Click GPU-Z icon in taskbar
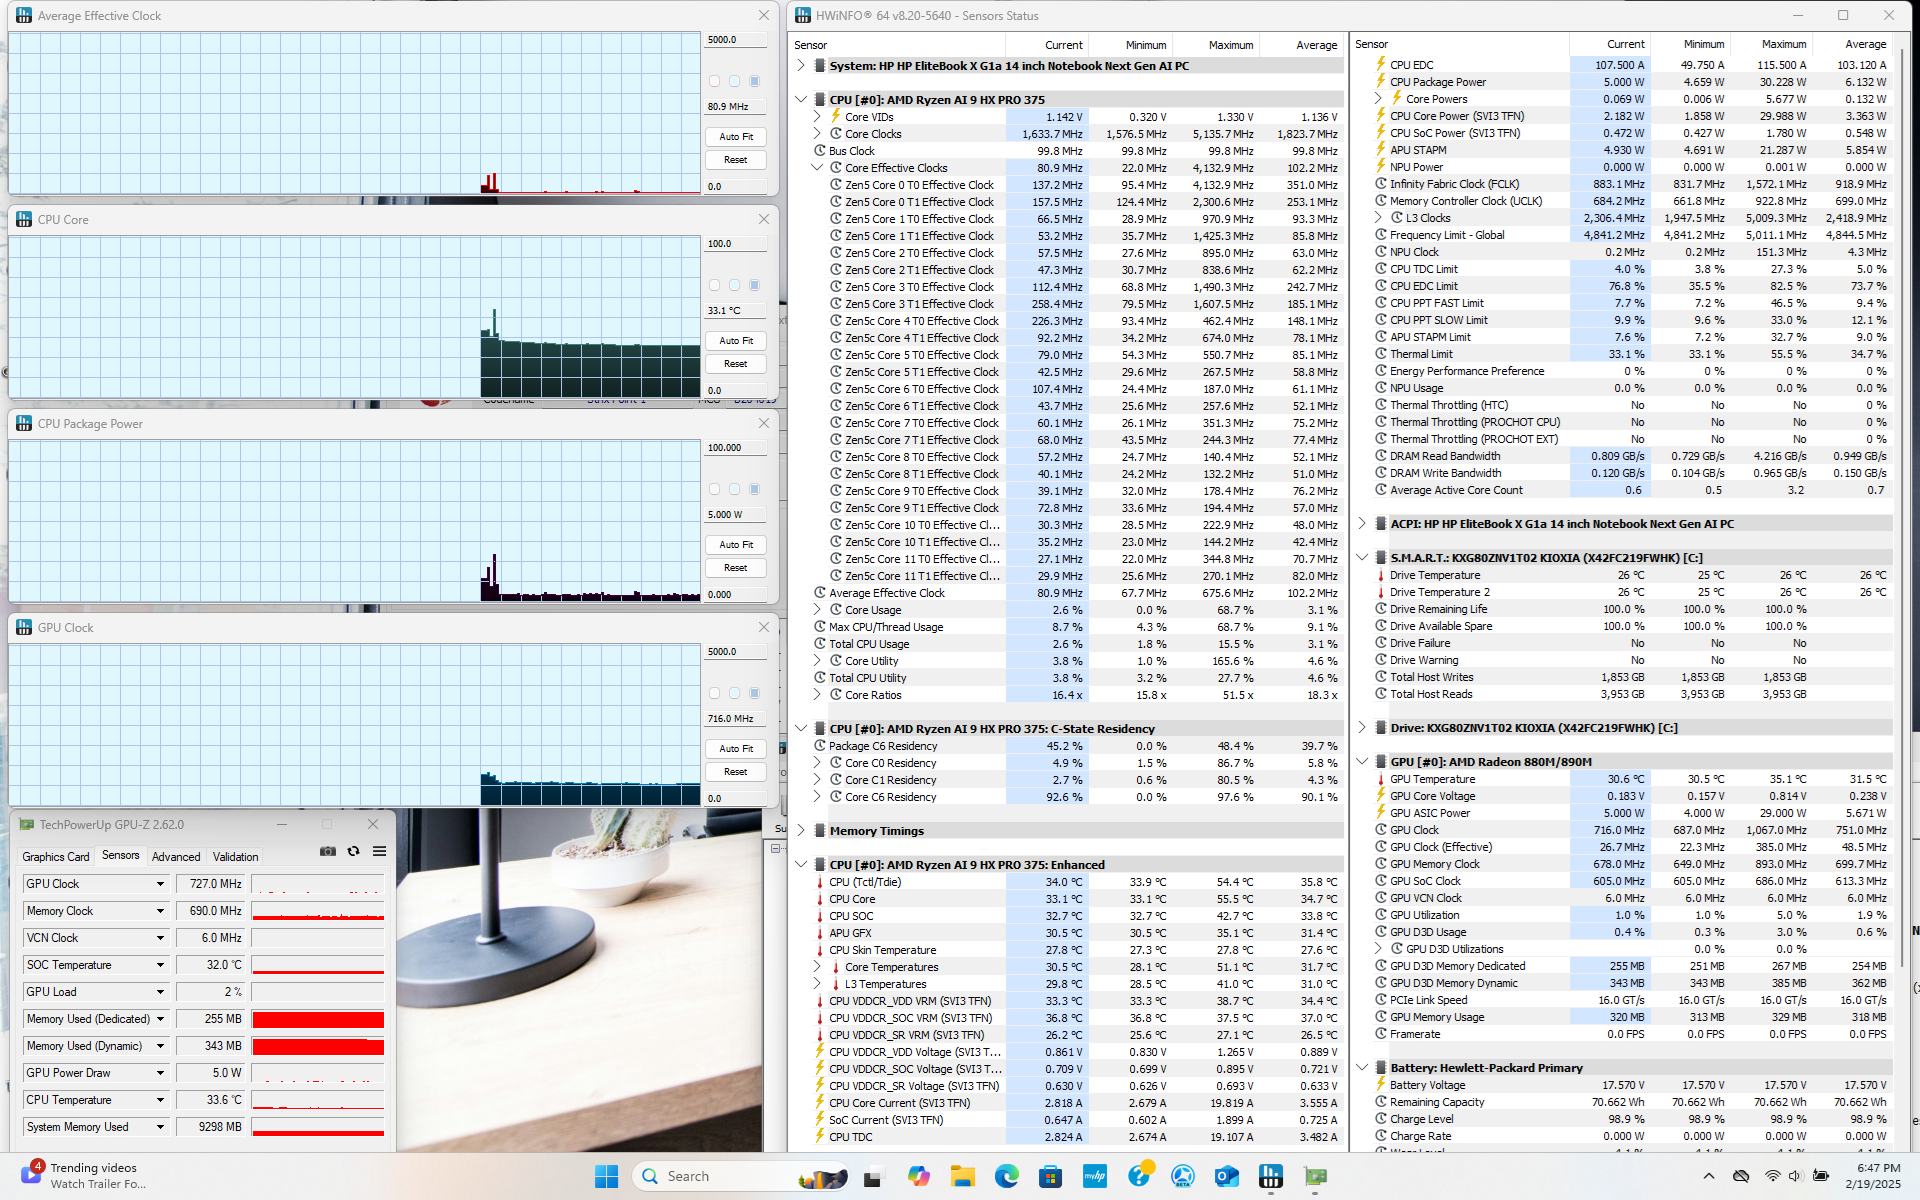This screenshot has height=1200, width=1920. 1315,1176
